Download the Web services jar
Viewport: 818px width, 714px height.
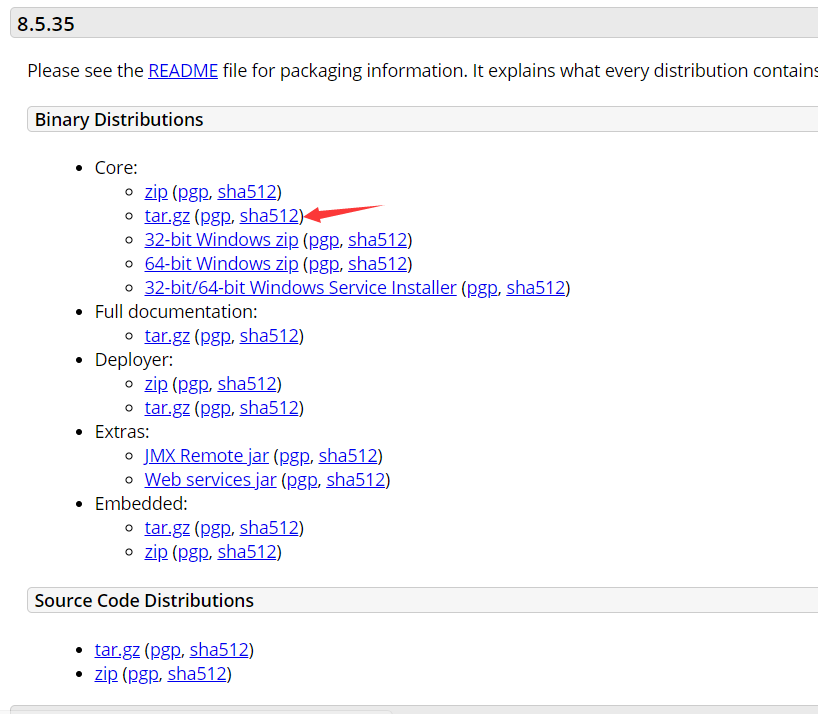coord(210,480)
